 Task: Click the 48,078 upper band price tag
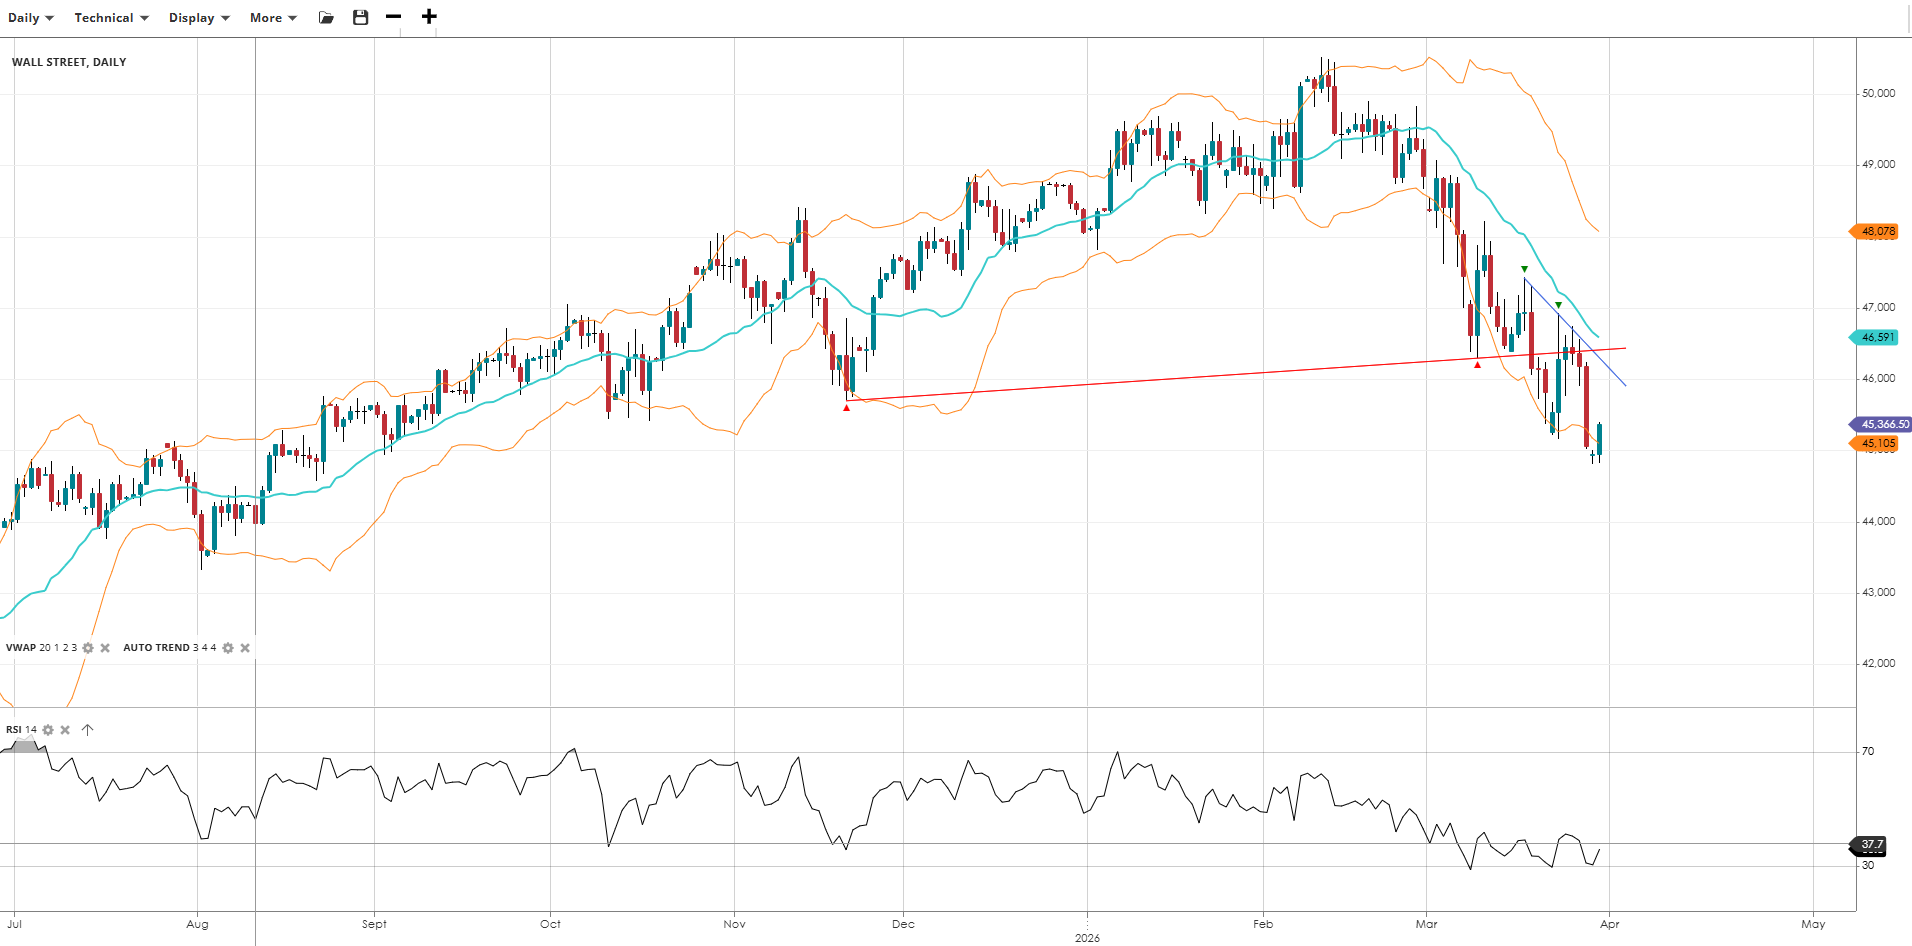tap(1877, 231)
